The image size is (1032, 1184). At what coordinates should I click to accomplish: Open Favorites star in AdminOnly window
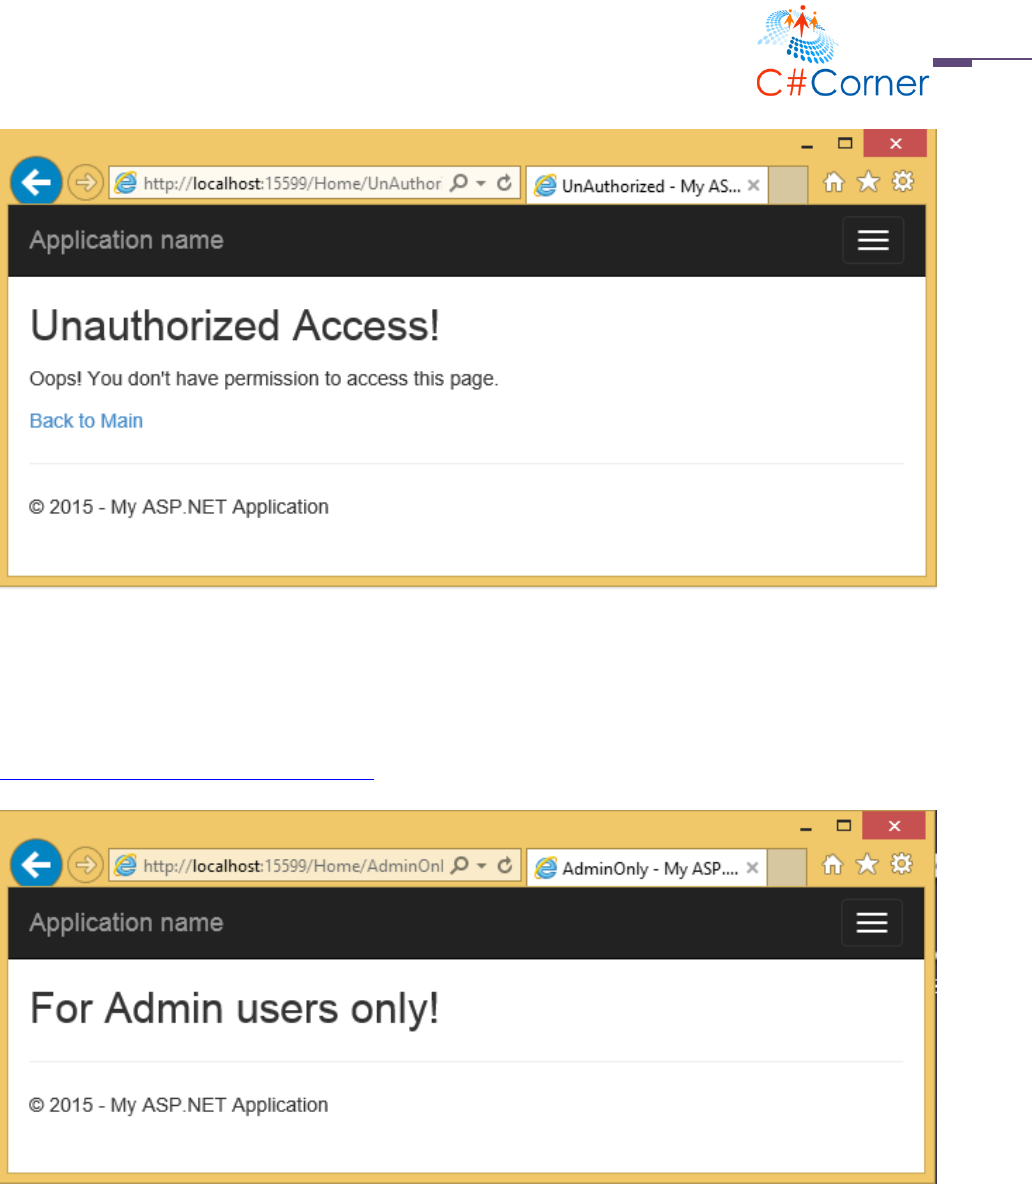(867, 864)
